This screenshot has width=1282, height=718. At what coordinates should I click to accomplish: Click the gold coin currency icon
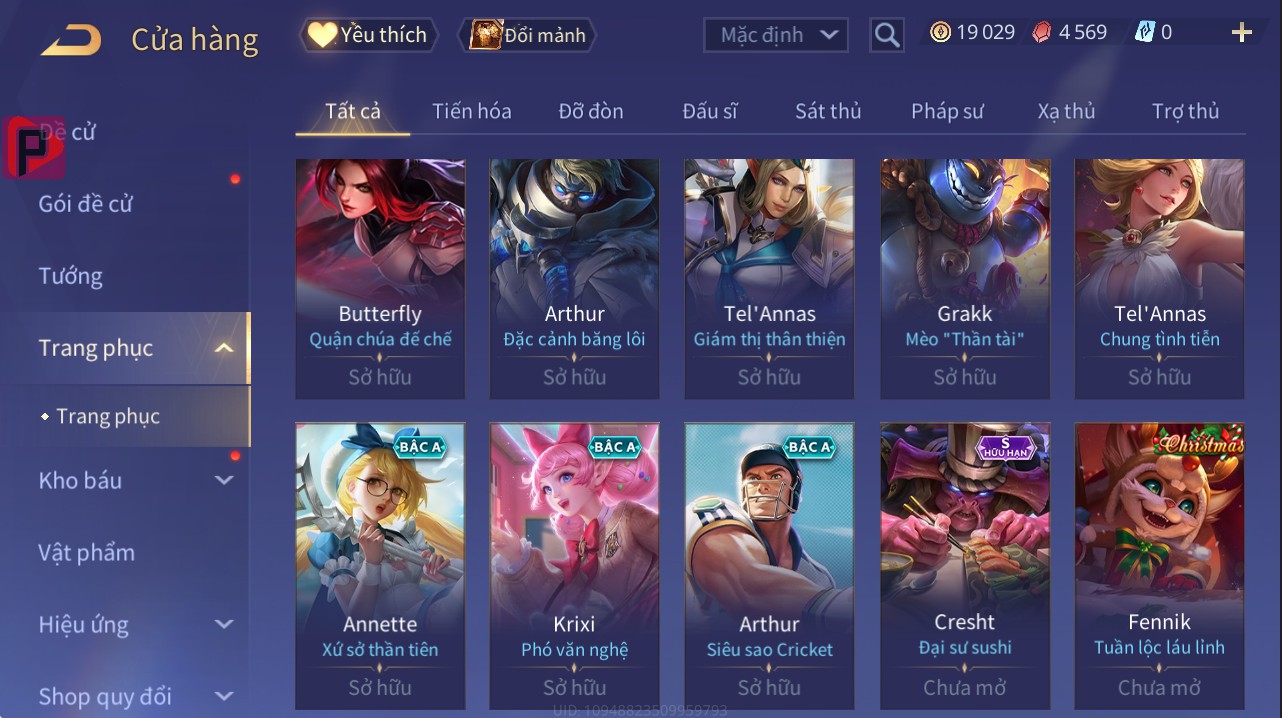[940, 33]
